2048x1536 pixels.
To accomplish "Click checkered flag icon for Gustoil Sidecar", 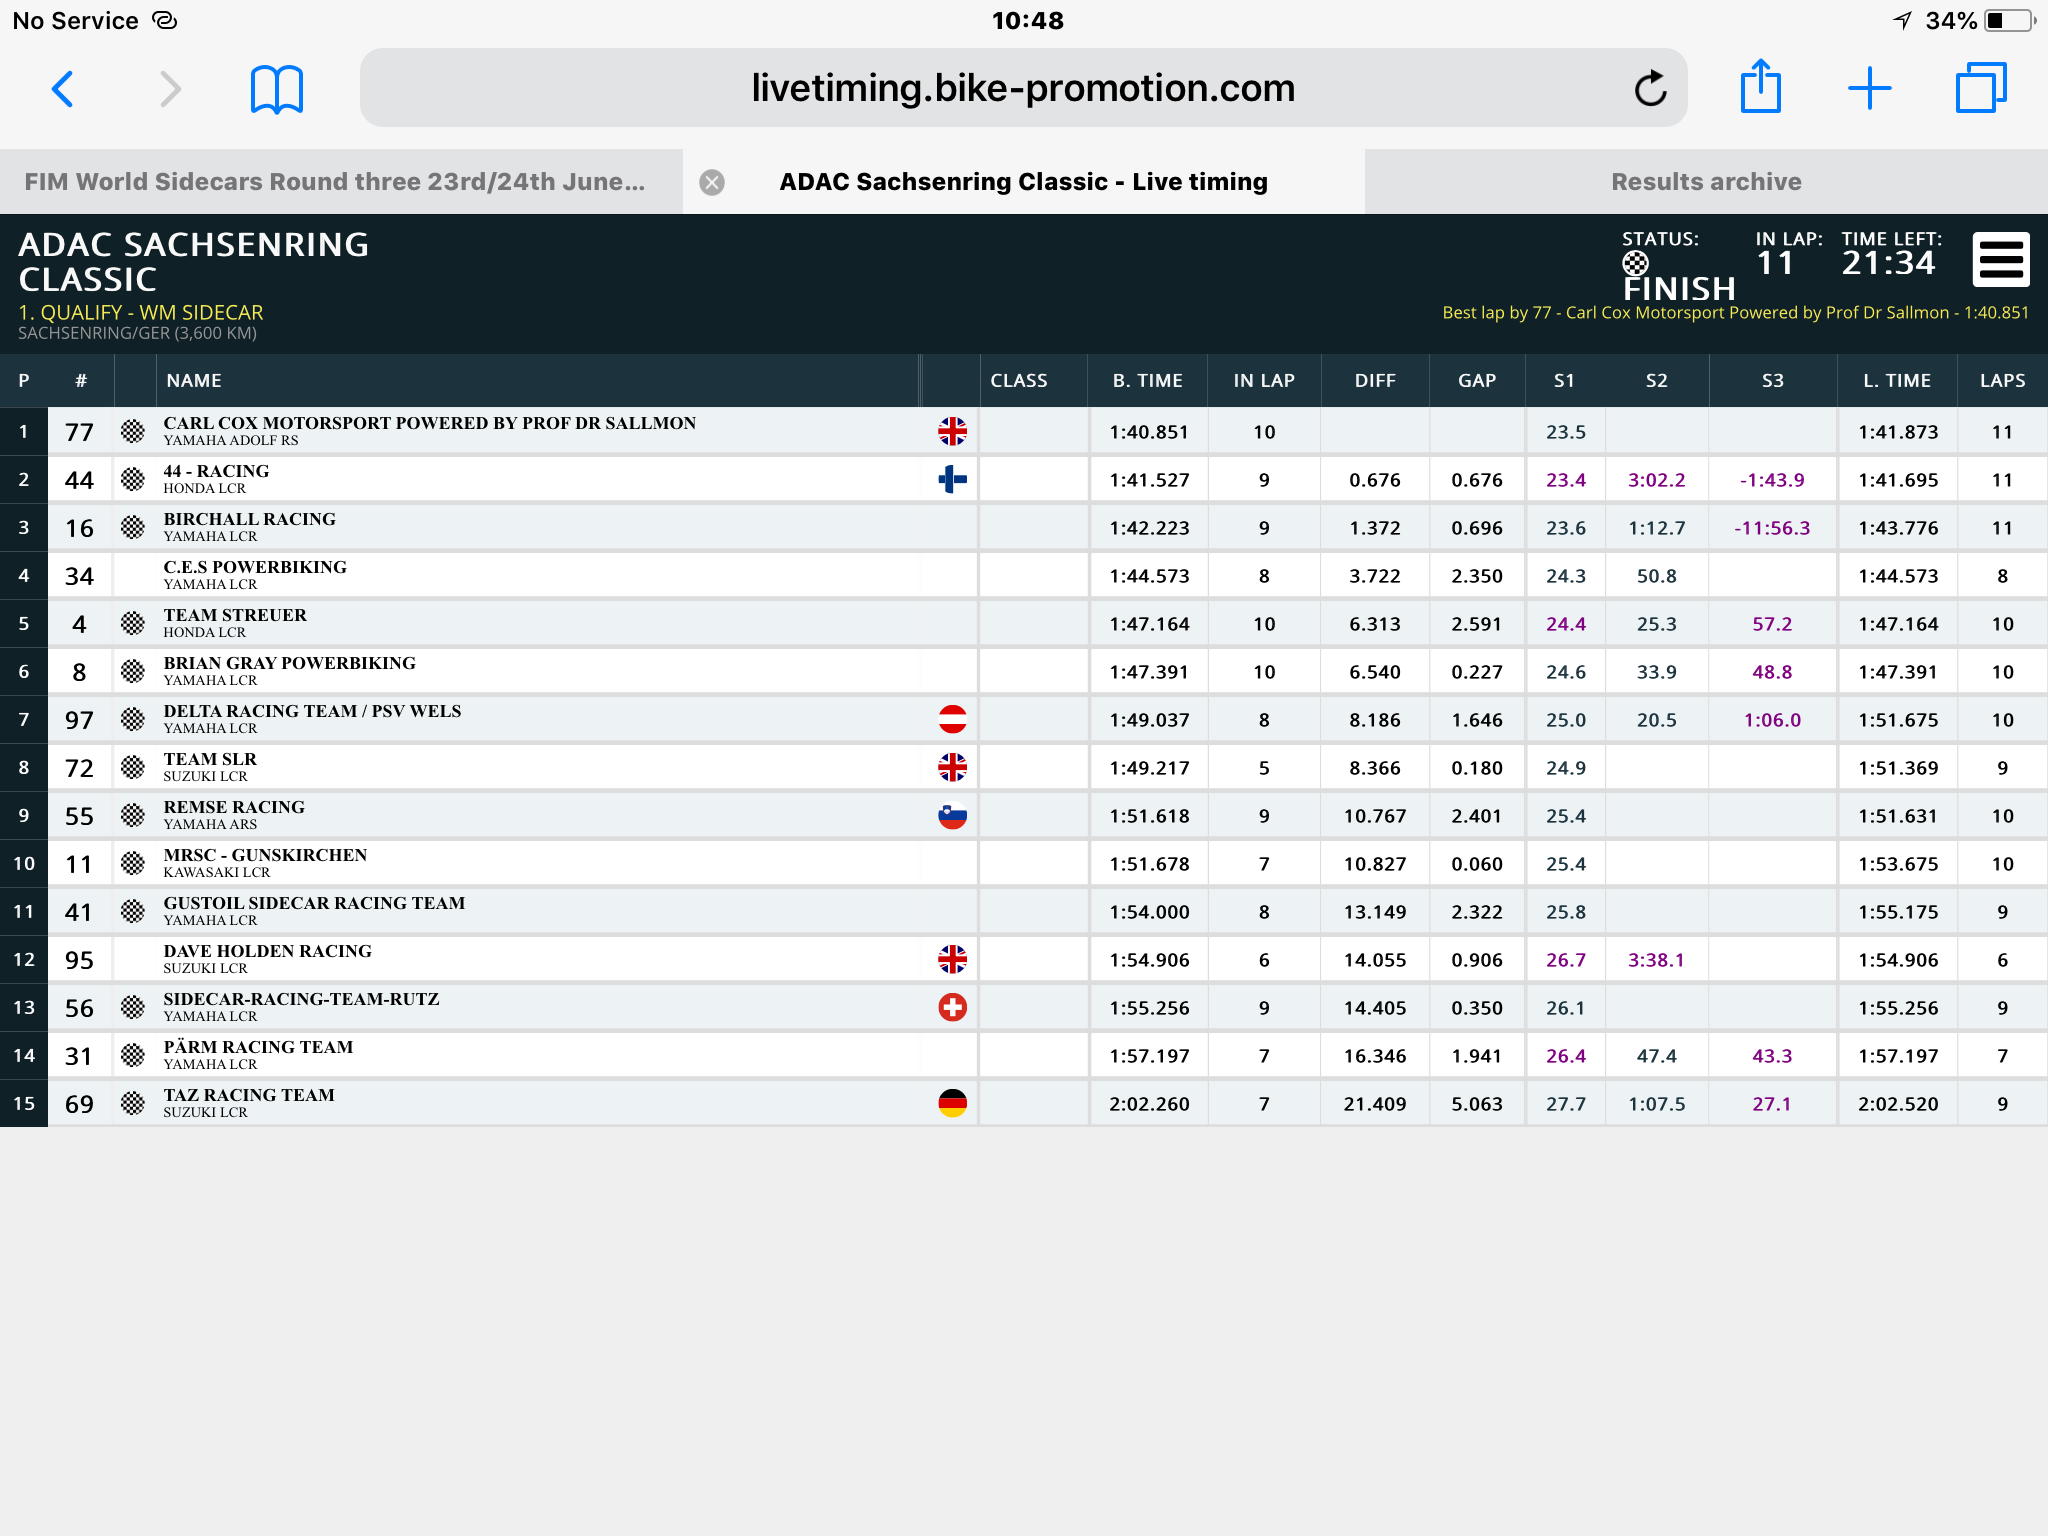I will (x=133, y=912).
